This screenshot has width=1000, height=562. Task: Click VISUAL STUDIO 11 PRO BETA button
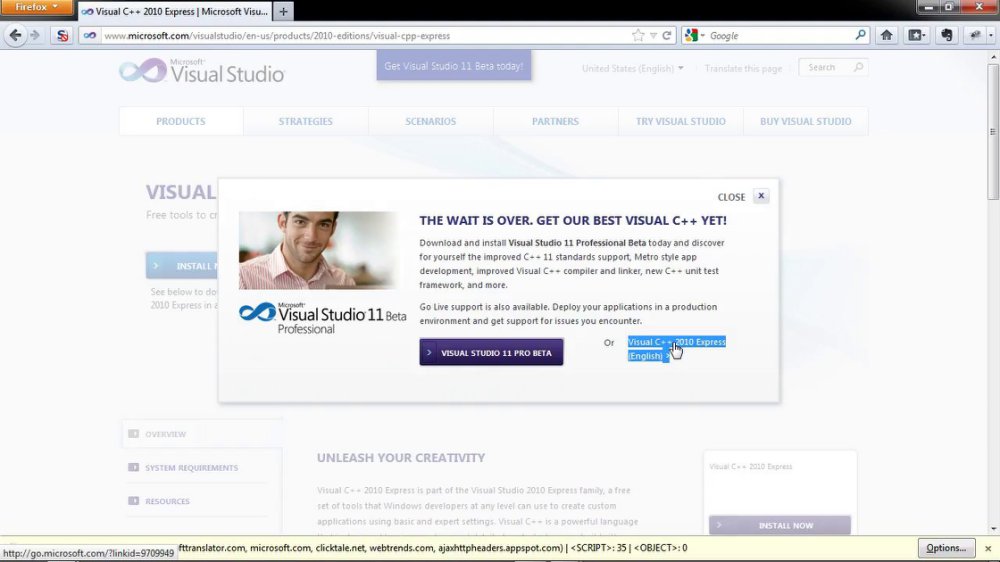[491, 352]
